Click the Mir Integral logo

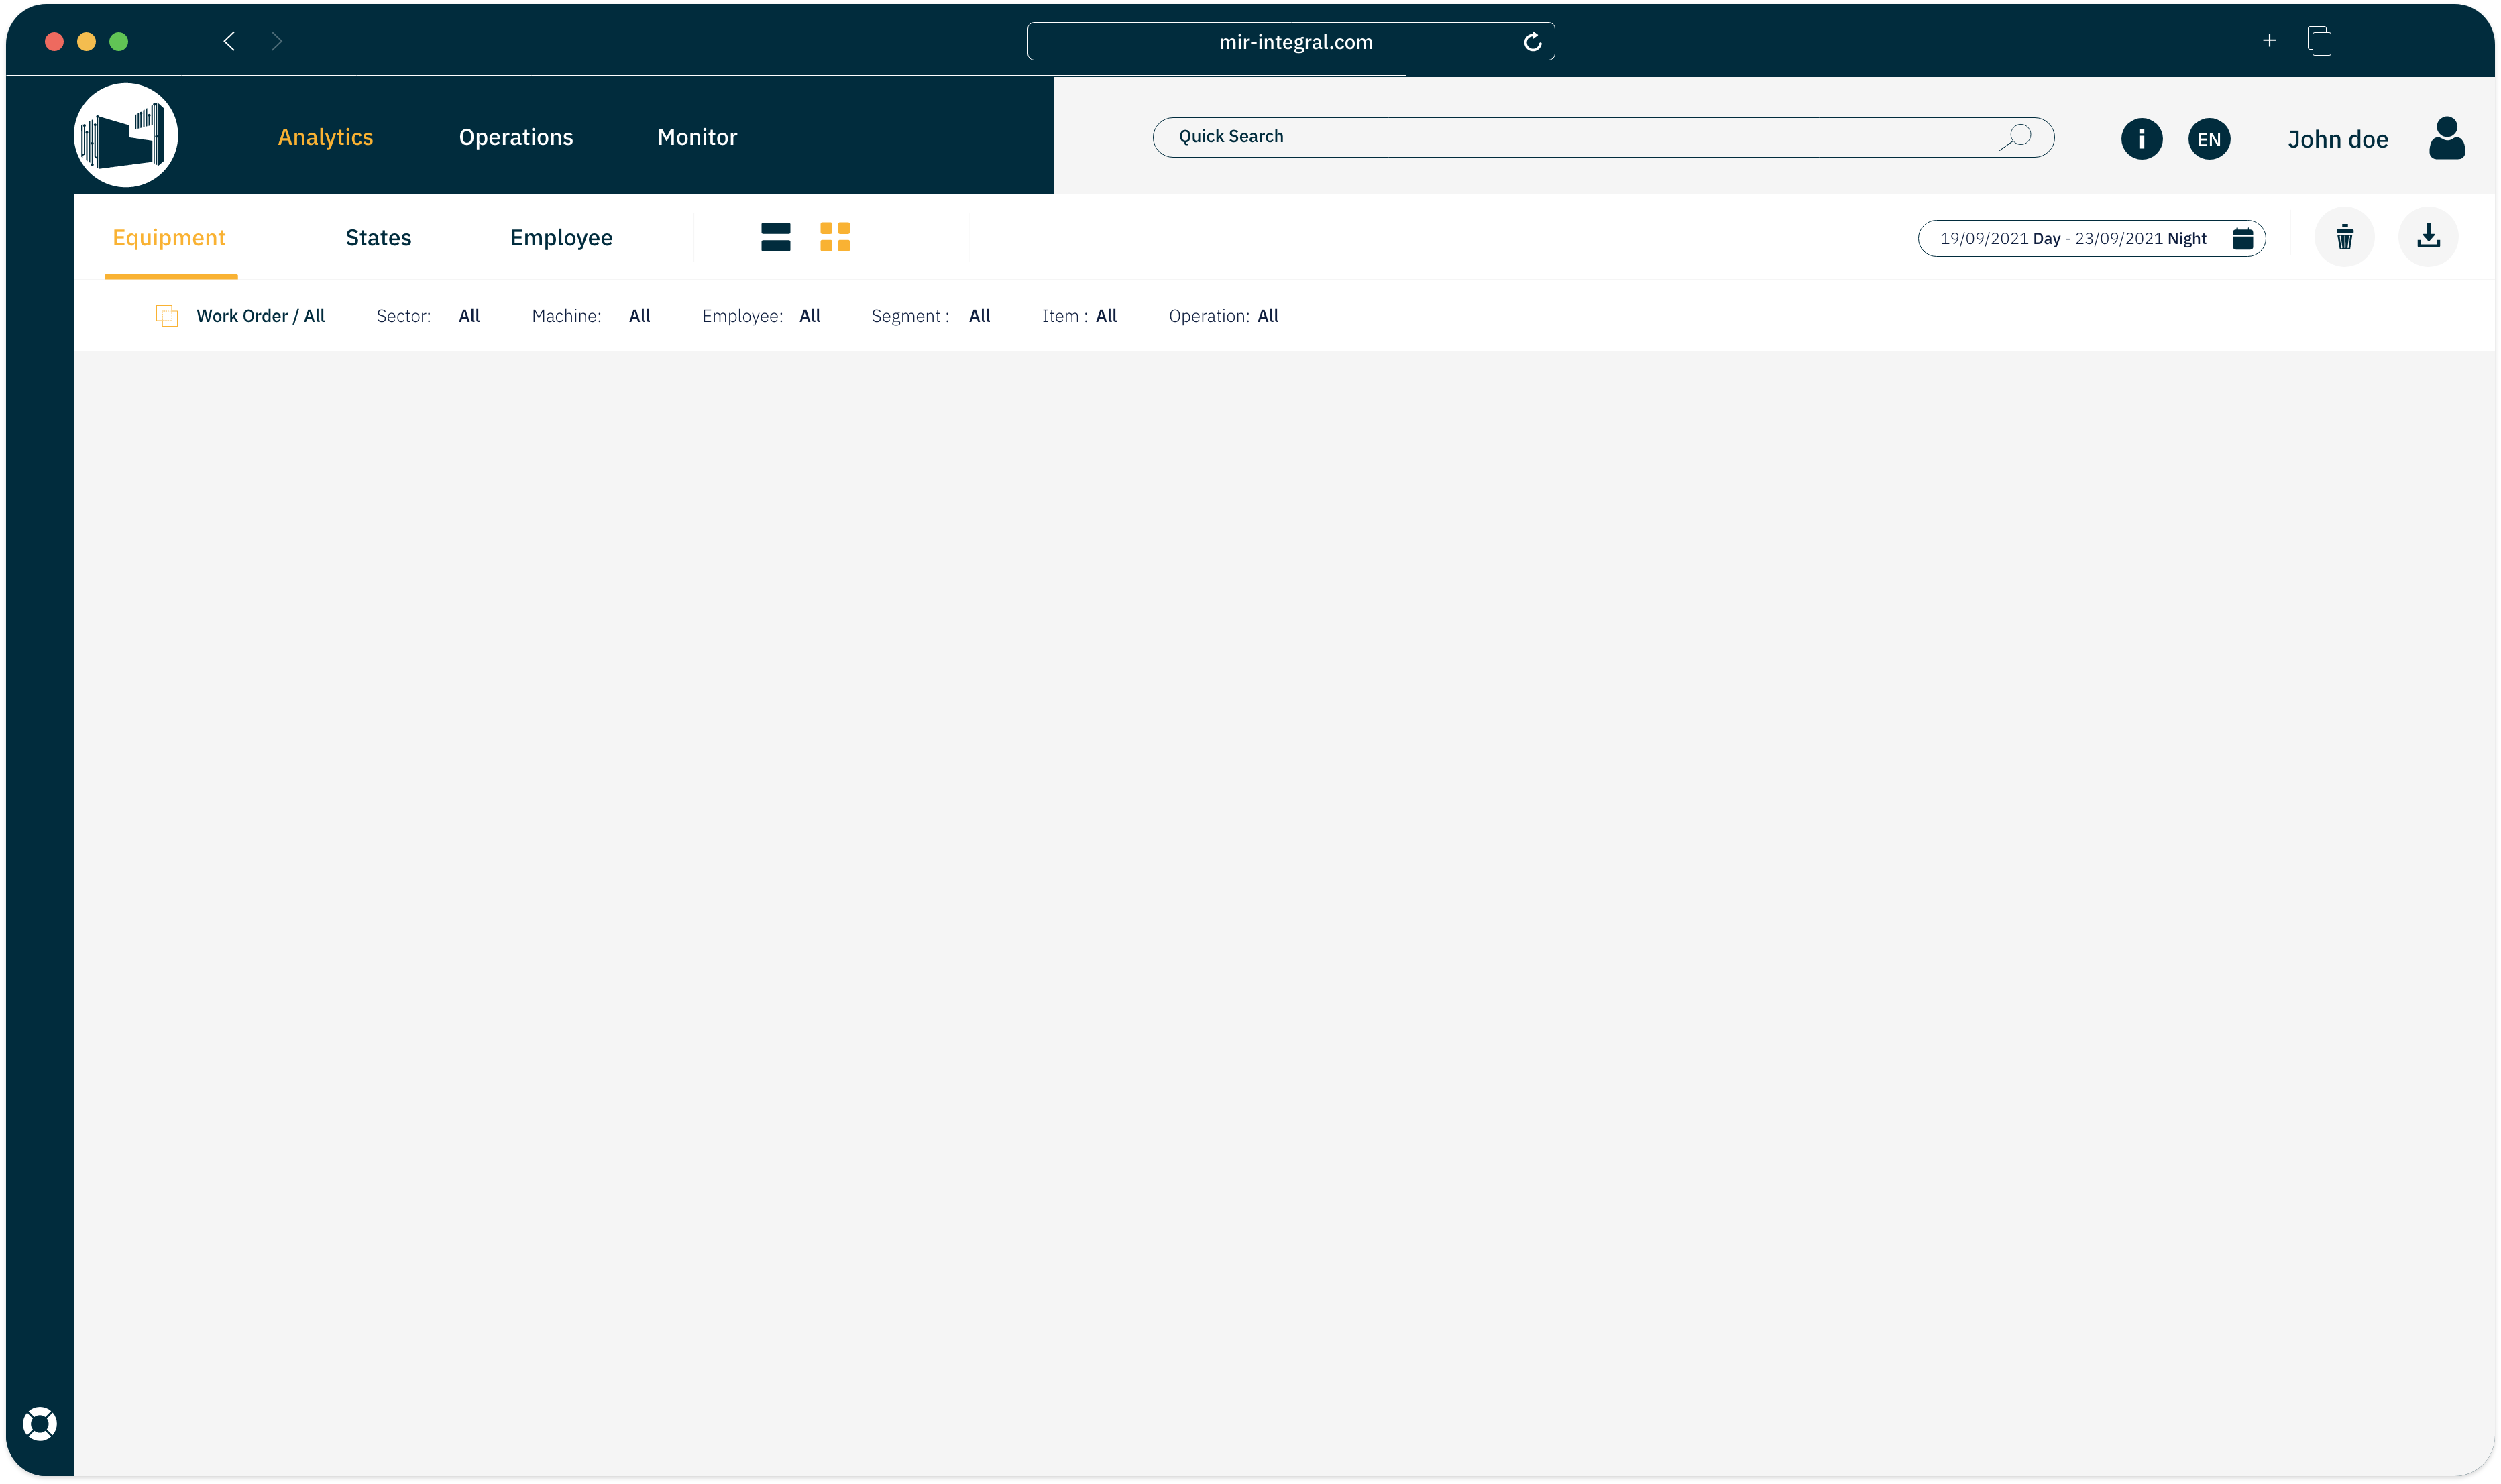pyautogui.click(x=126, y=136)
